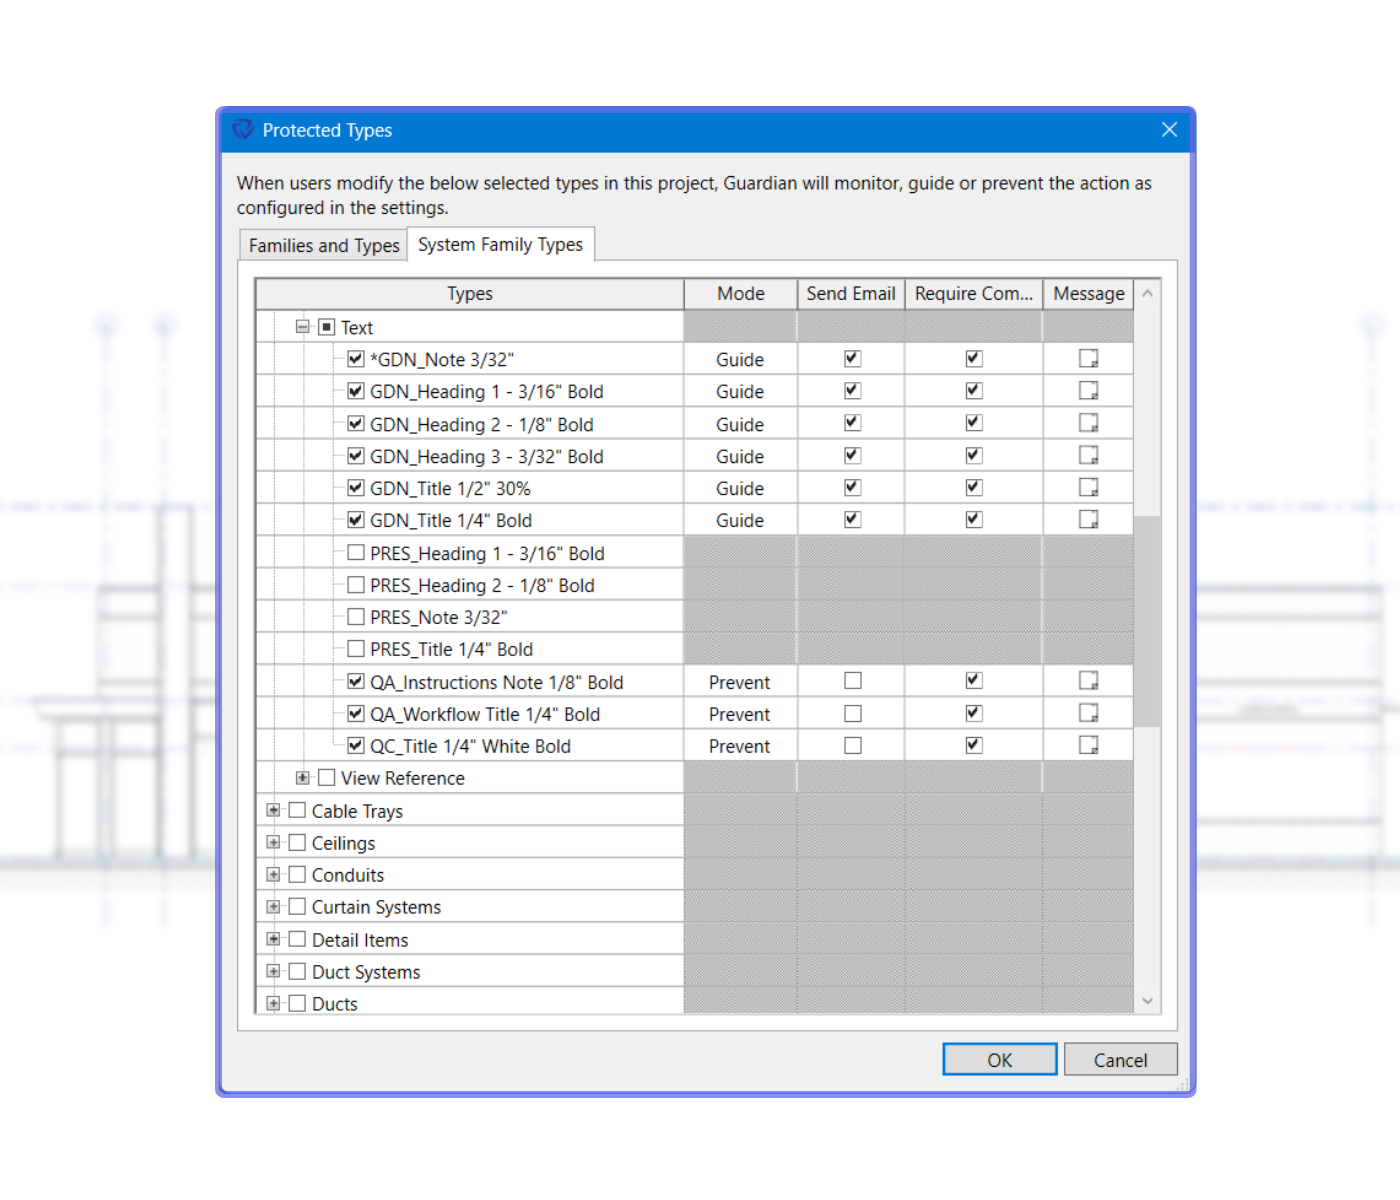Select the Cable Trays tree row label
This screenshot has width=1400, height=1200.
357,811
